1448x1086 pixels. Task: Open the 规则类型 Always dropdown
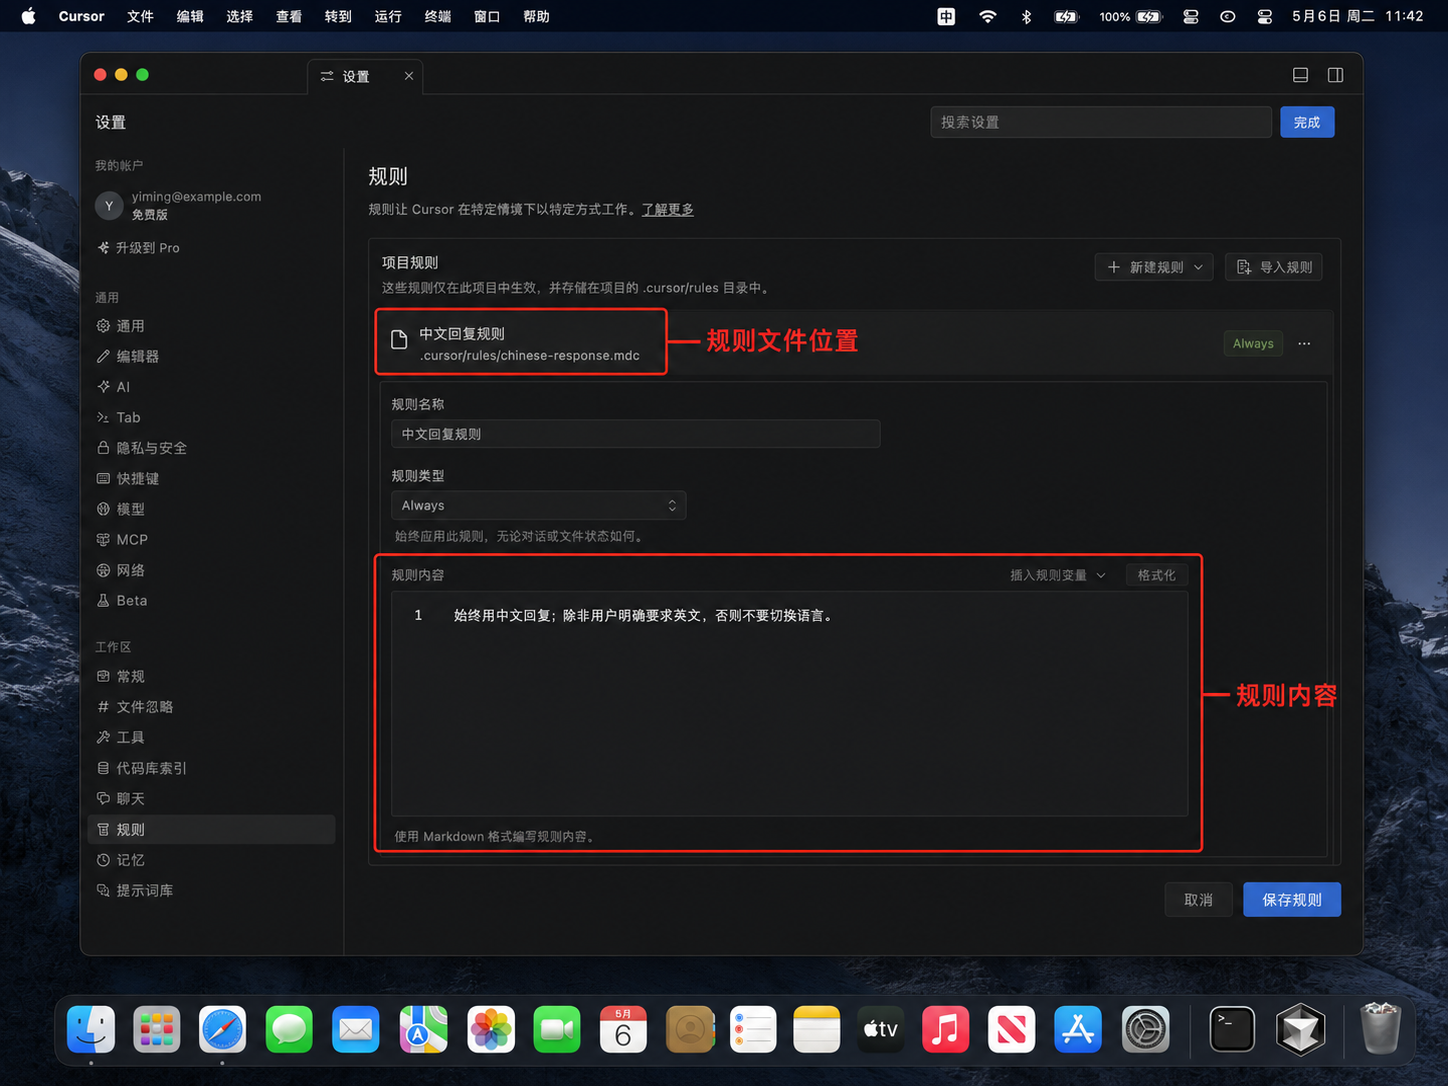click(538, 505)
